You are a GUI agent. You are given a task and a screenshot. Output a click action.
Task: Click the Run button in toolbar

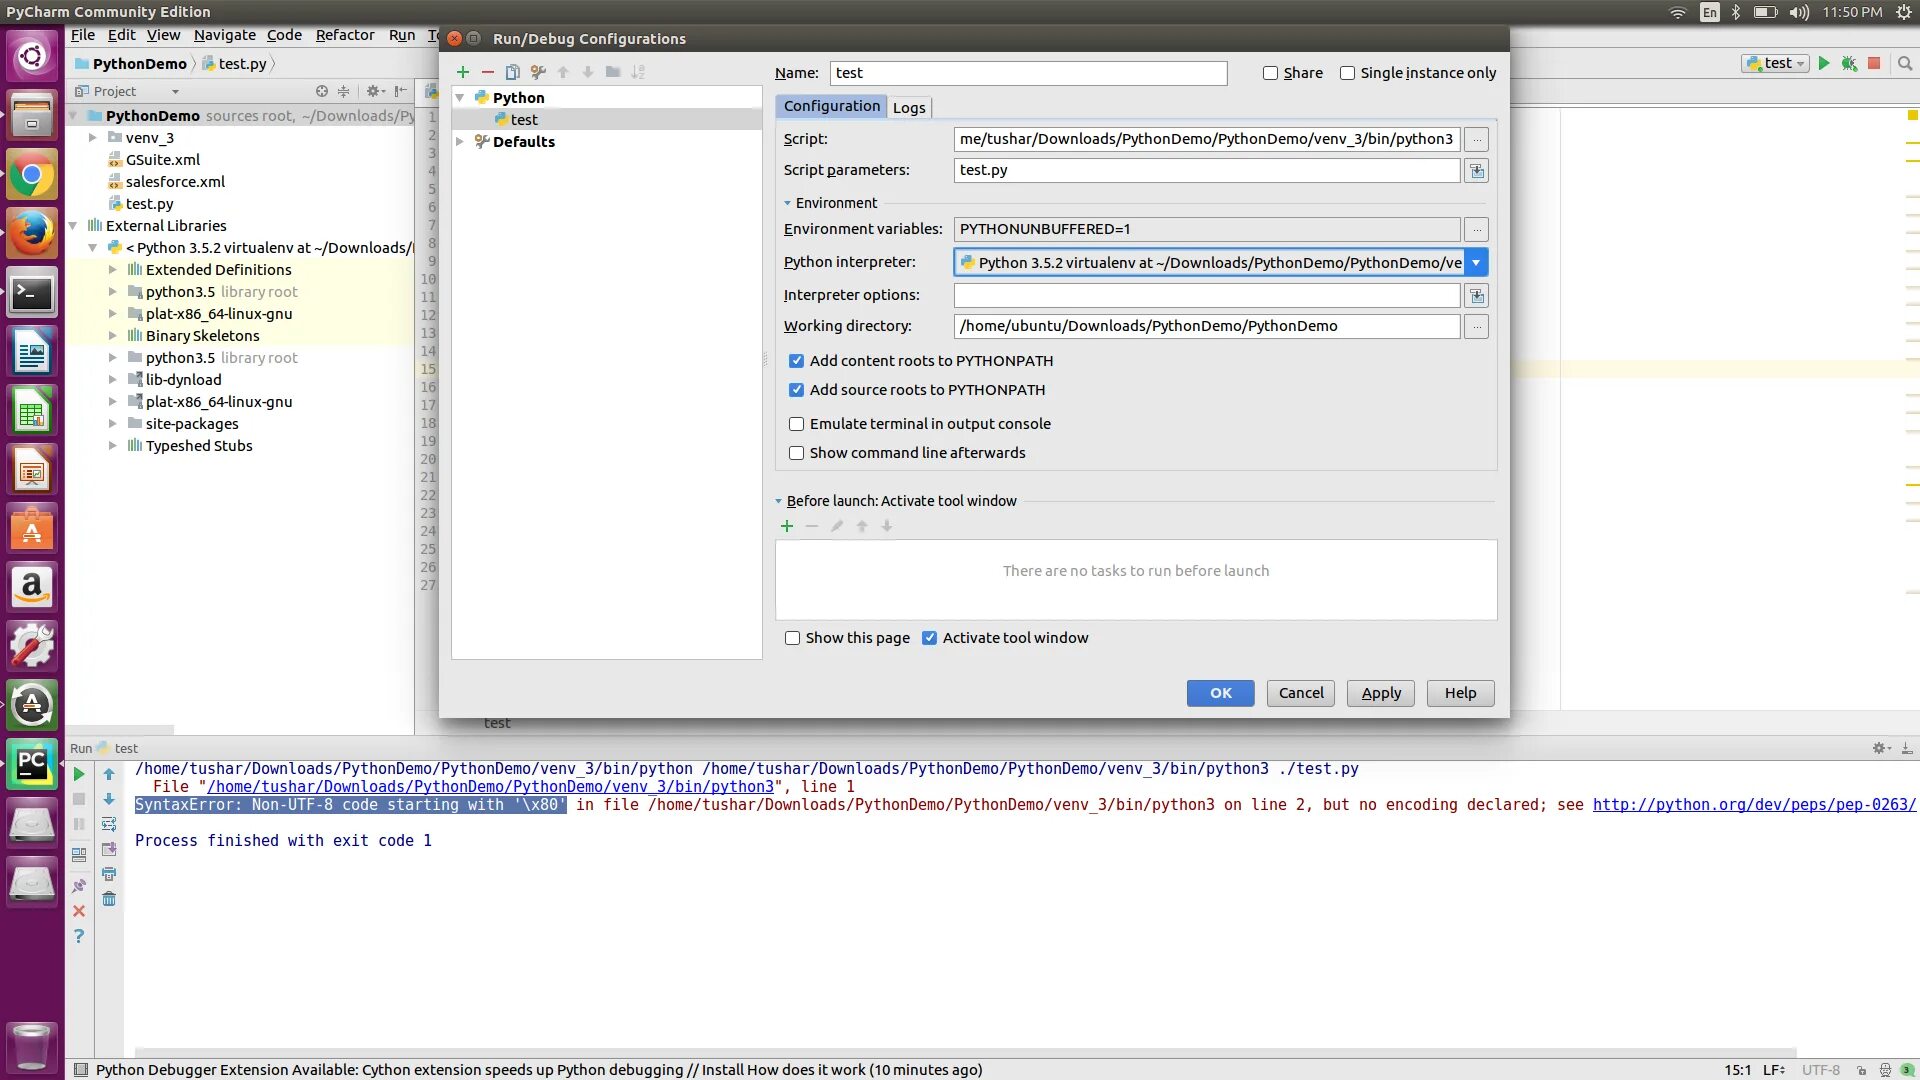point(1822,63)
